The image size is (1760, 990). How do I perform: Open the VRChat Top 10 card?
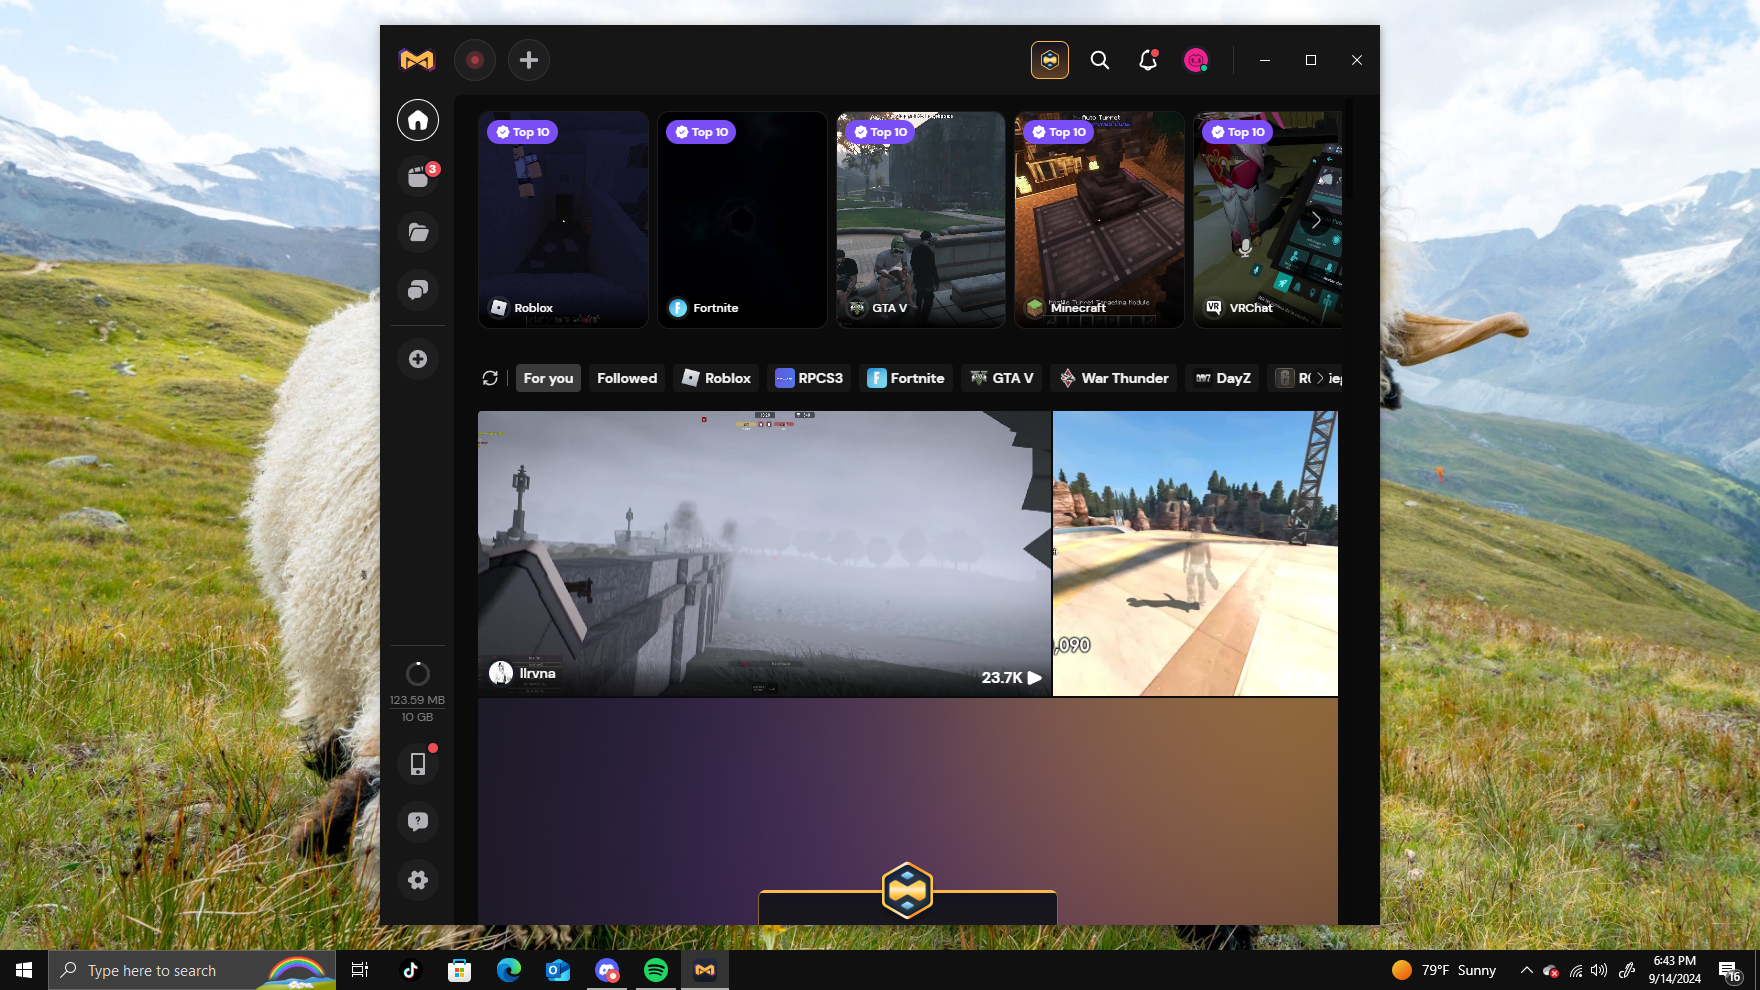click(1267, 219)
